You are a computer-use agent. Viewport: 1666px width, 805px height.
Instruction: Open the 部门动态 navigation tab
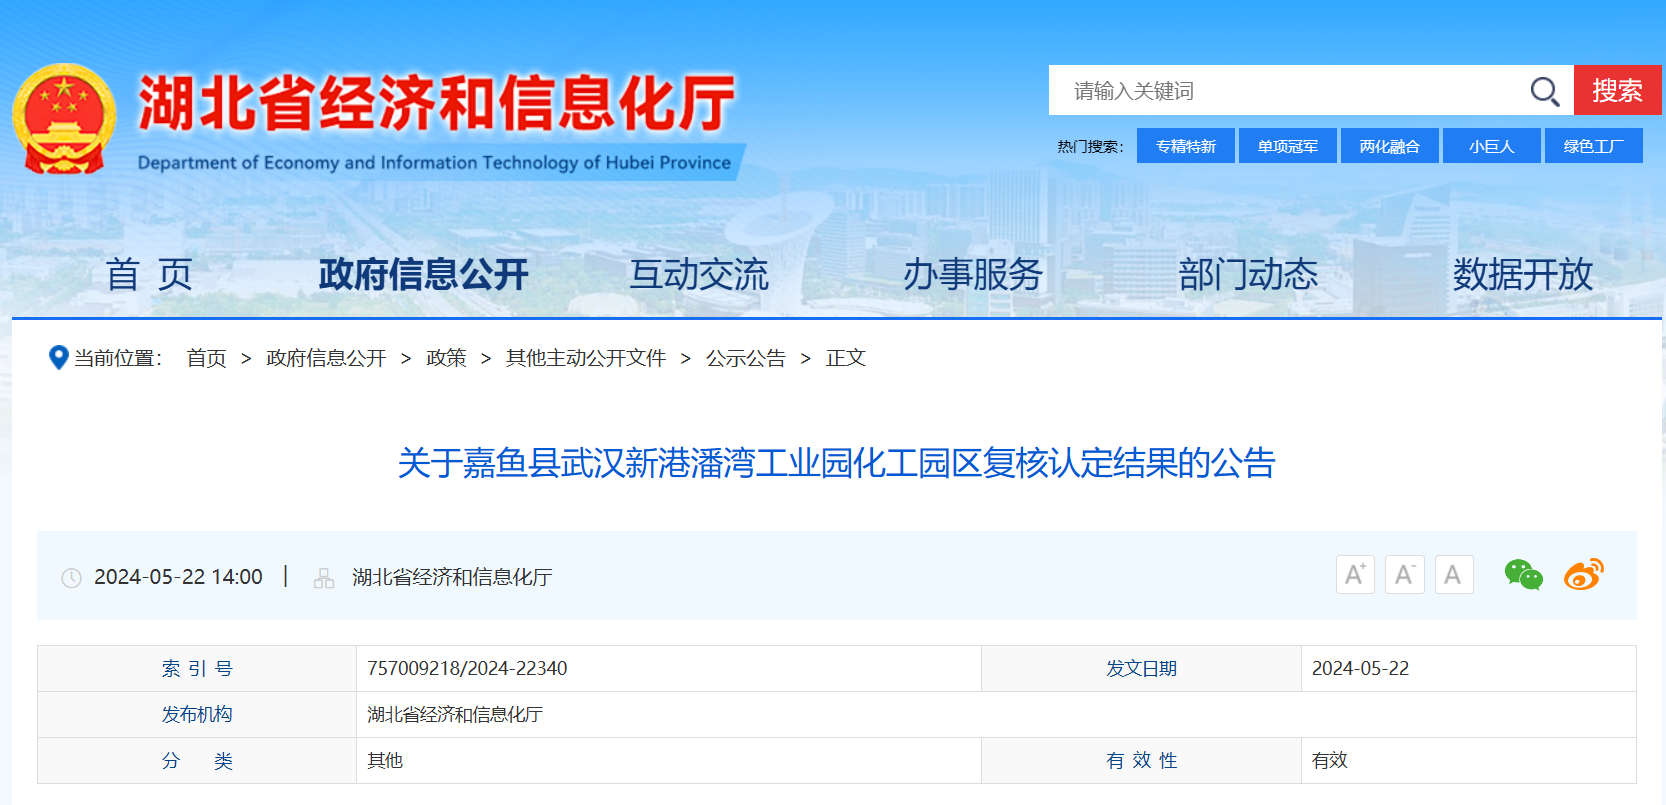pyautogui.click(x=1248, y=274)
